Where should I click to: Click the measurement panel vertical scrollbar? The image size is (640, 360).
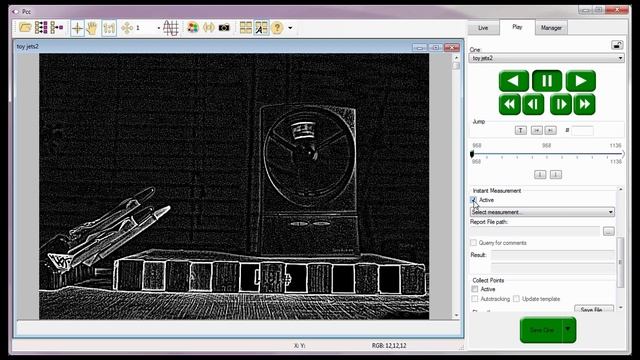coord(620,262)
